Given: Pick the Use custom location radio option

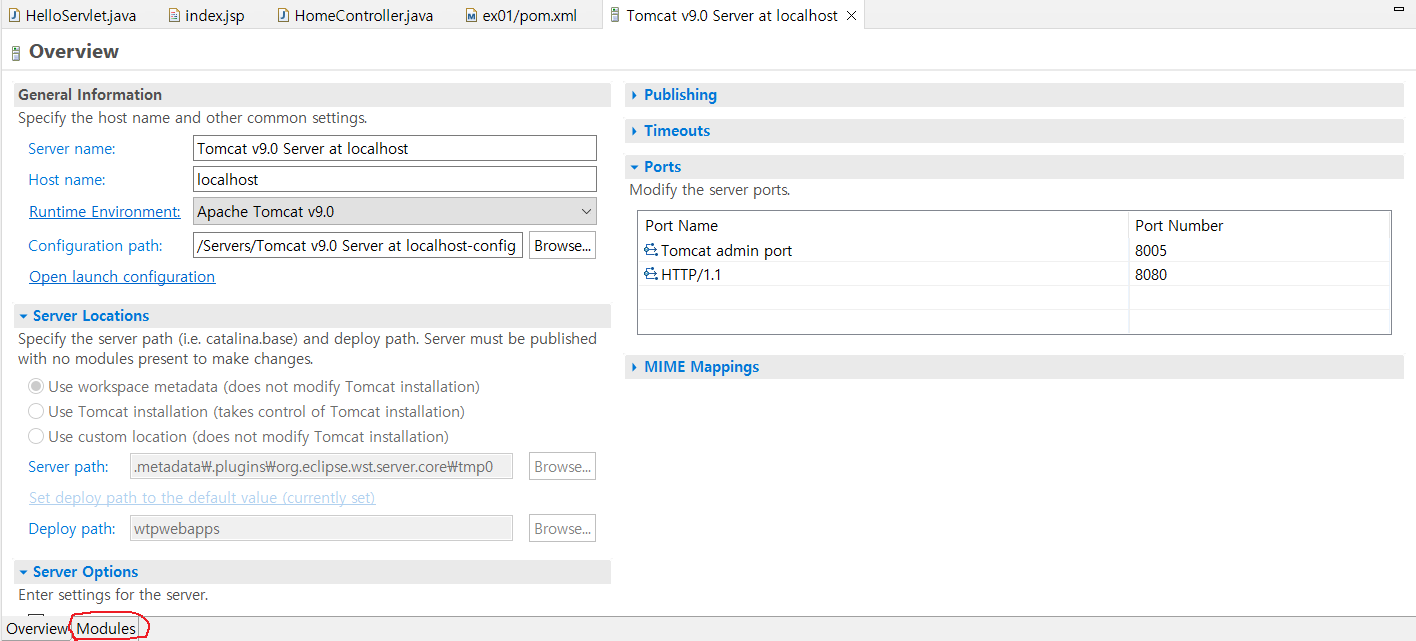Looking at the screenshot, I should [36, 436].
